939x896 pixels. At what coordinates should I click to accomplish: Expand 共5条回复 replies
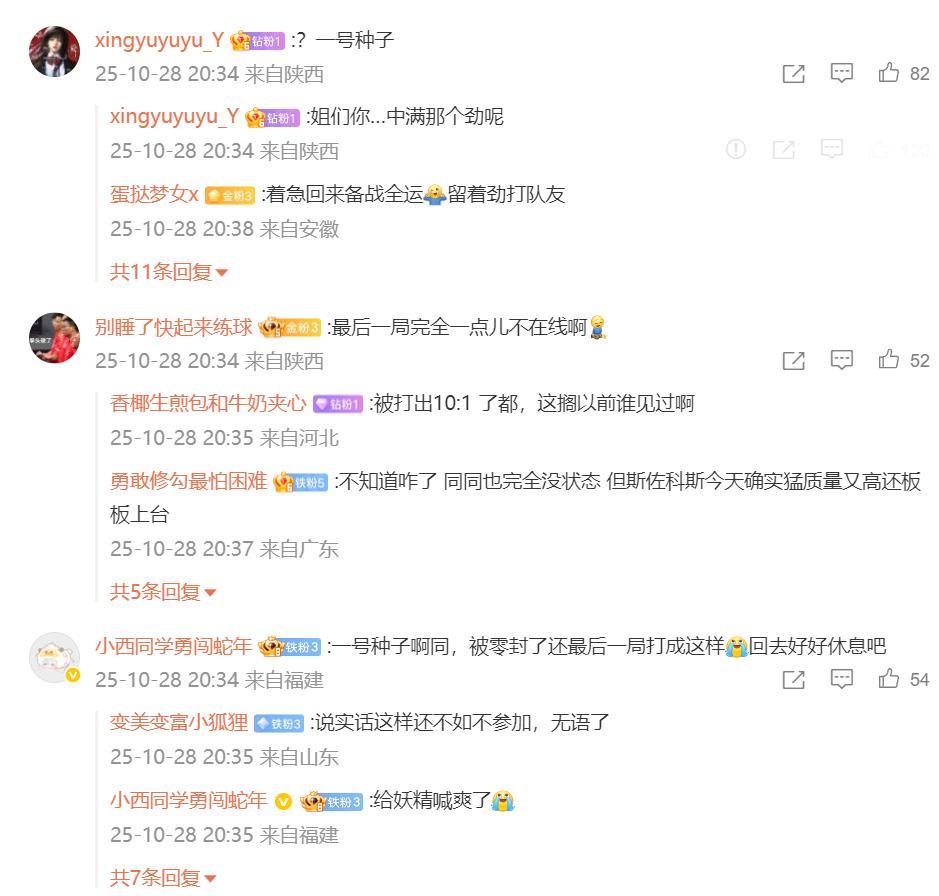coord(162,592)
